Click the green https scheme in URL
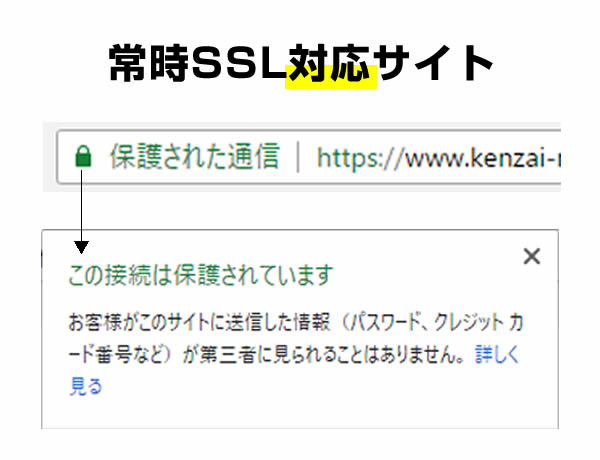Screen dimensions: 600x460 click(x=348, y=158)
